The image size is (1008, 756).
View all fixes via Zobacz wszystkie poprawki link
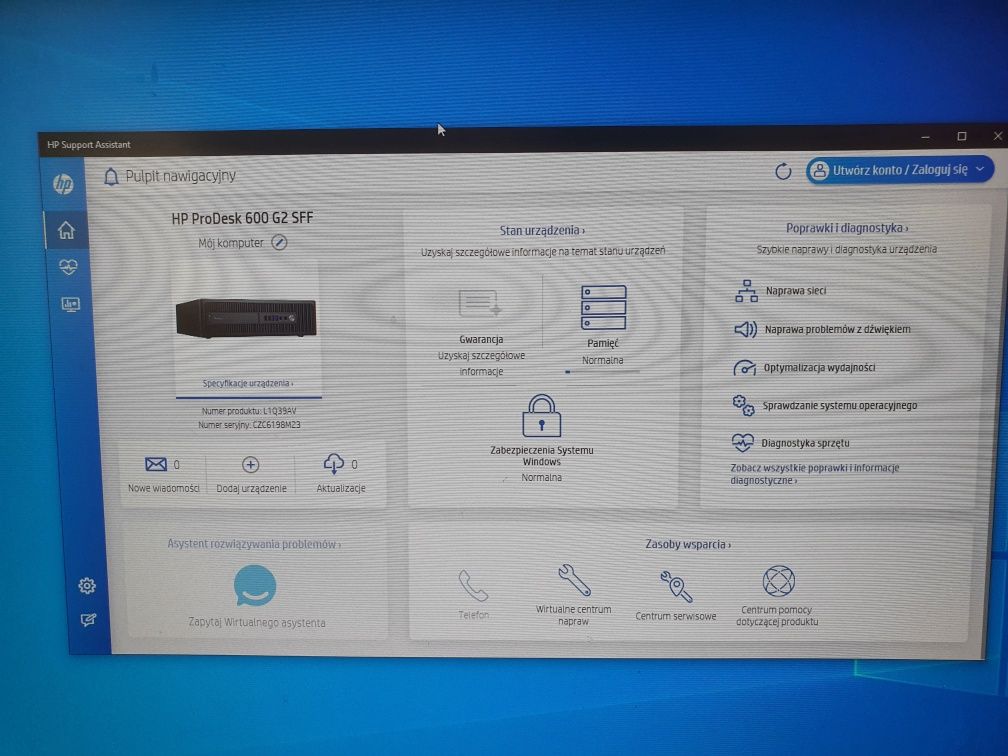pyautogui.click(x=814, y=474)
